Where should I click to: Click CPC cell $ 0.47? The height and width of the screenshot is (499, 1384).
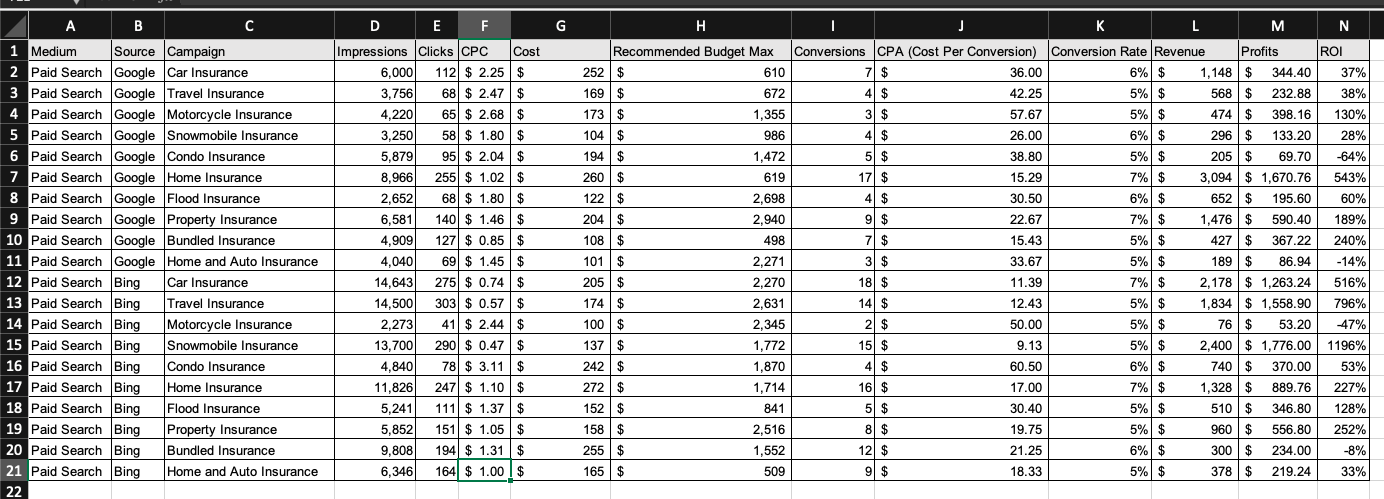point(484,345)
